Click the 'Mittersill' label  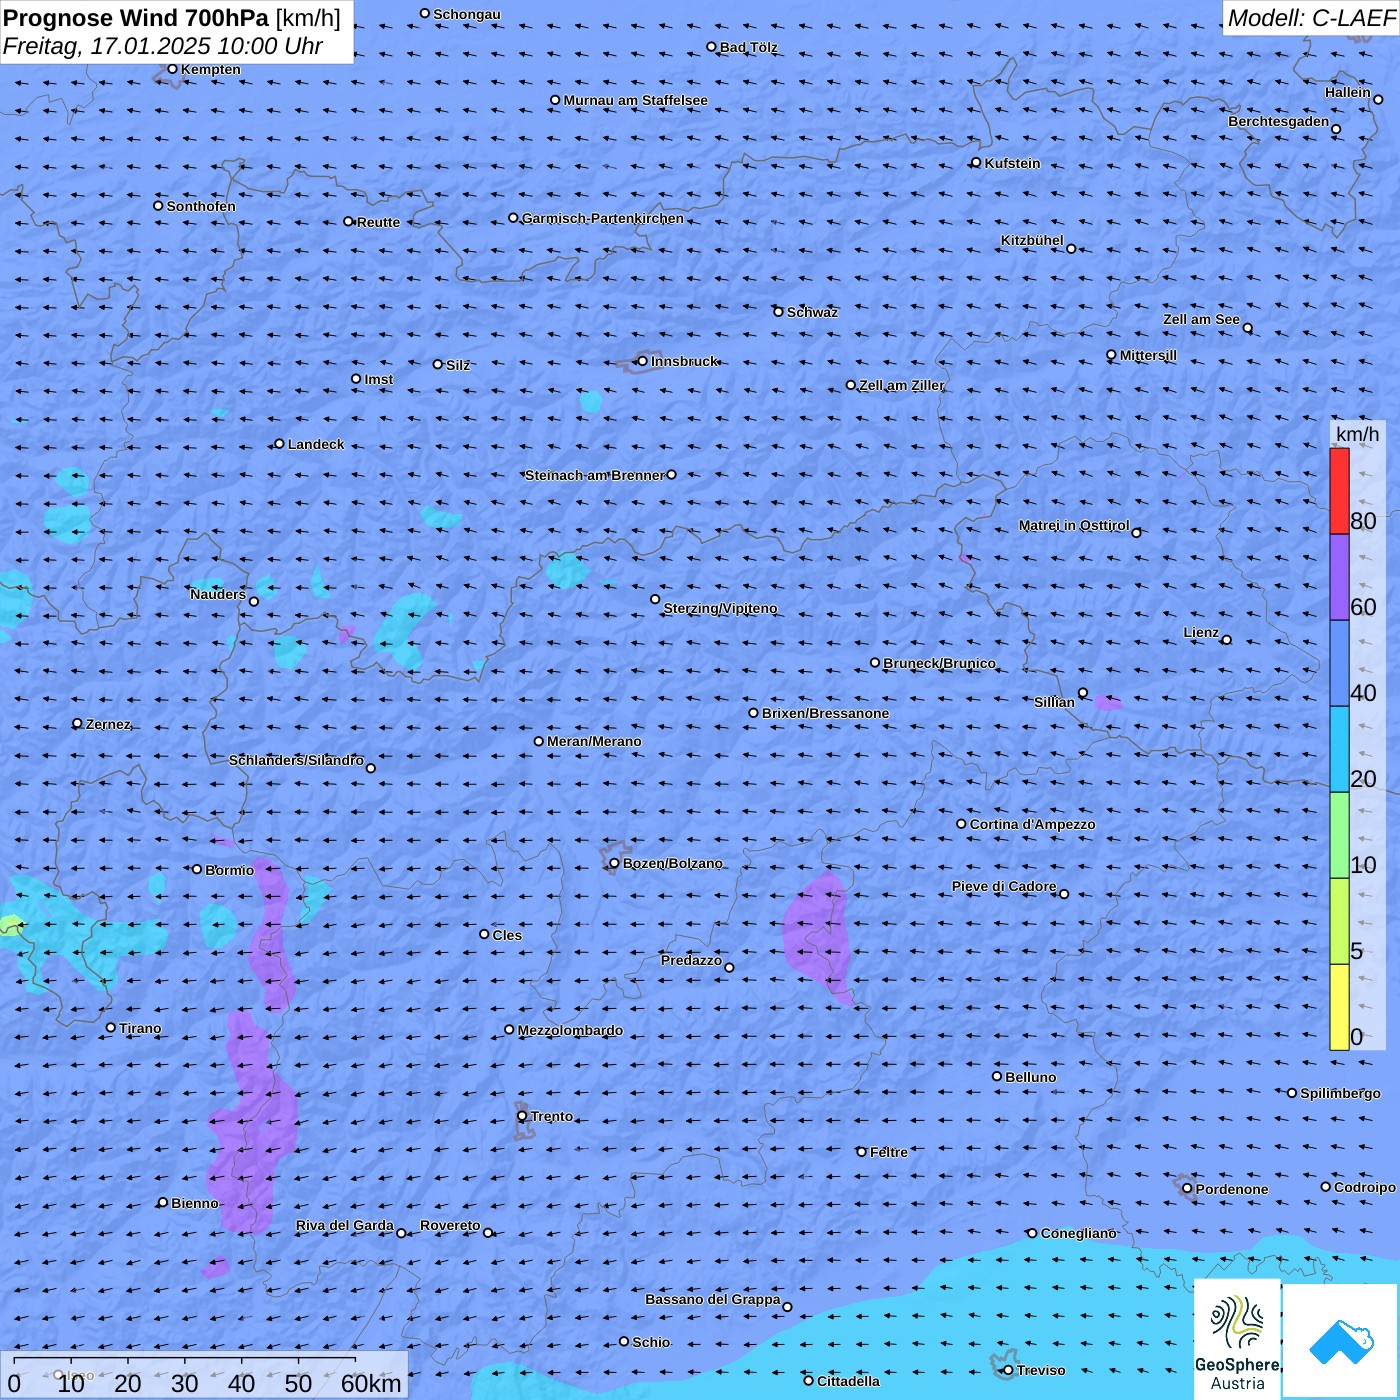pyautogui.click(x=1148, y=355)
